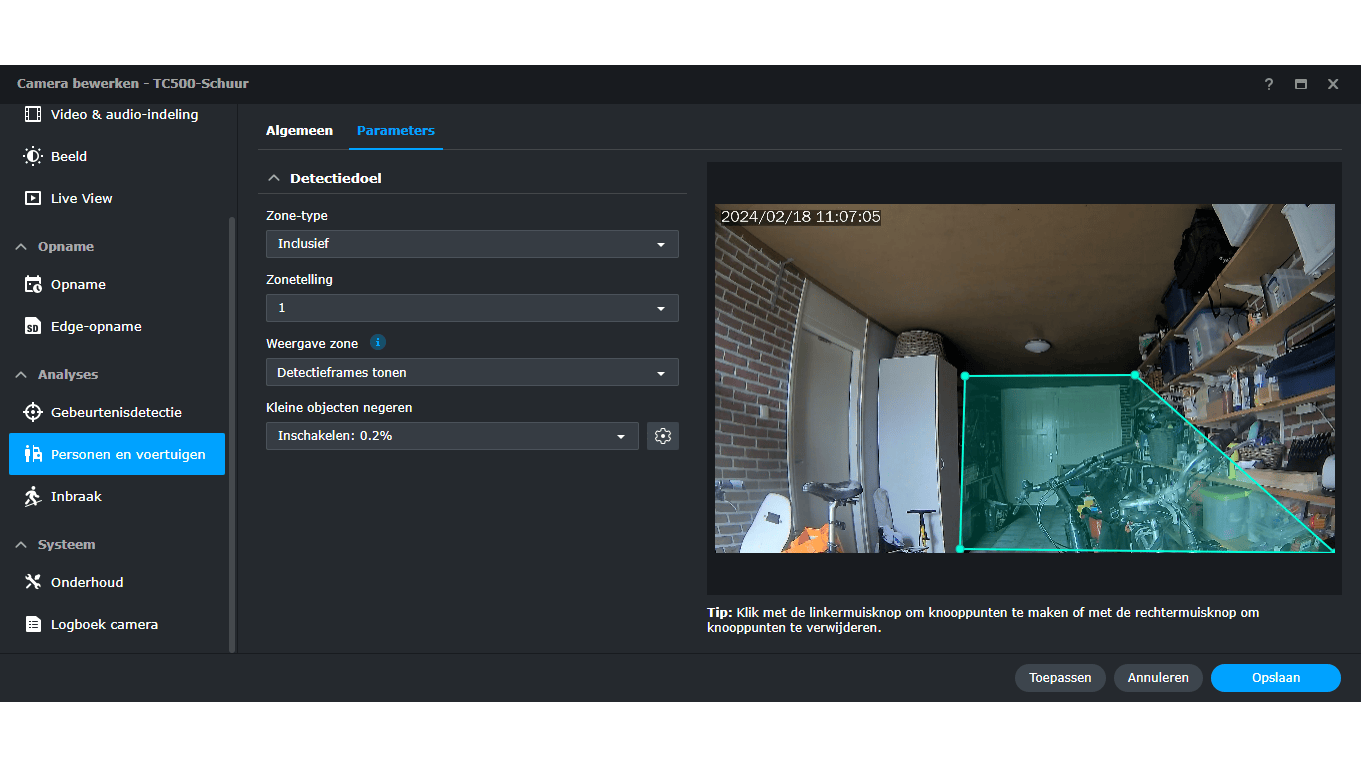
Task: Open the Zonetelling dropdown showing 1
Action: [x=472, y=308]
